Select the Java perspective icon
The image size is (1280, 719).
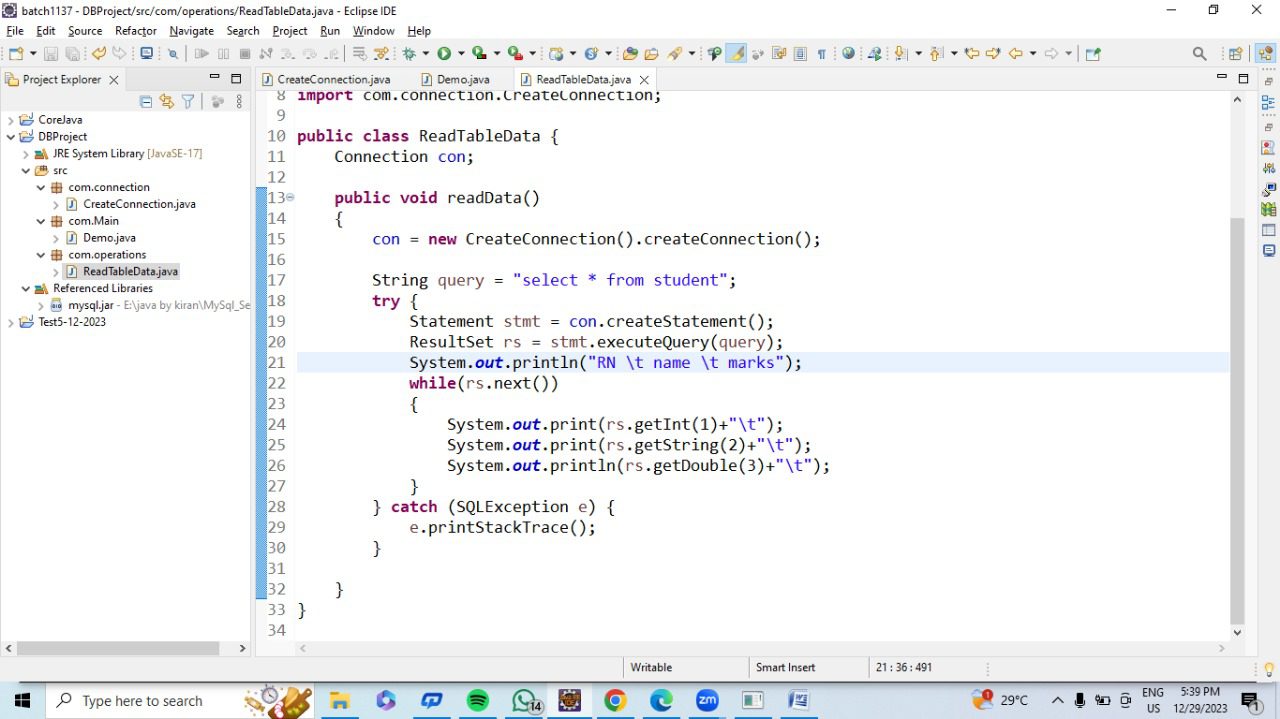[1266, 54]
